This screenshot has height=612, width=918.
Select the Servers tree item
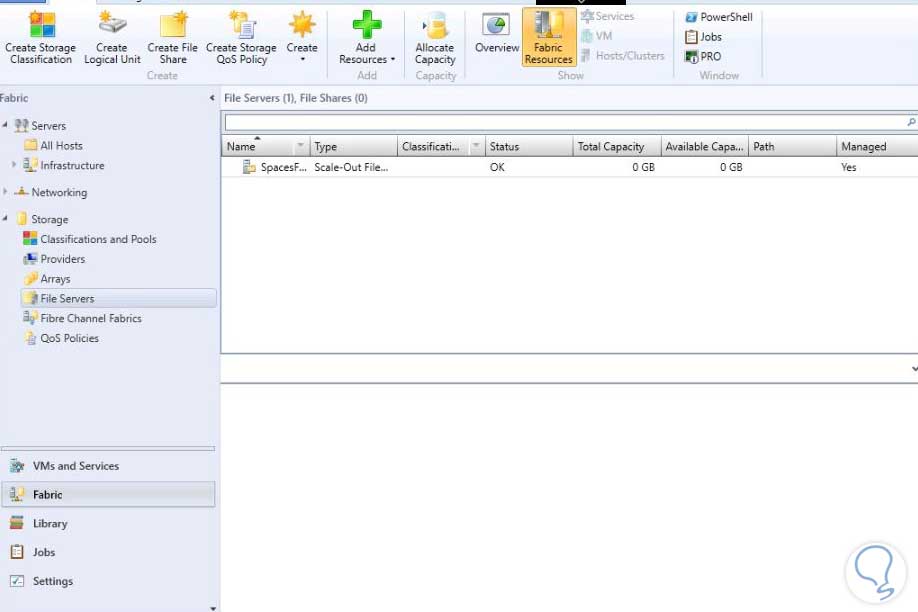(x=40, y=125)
